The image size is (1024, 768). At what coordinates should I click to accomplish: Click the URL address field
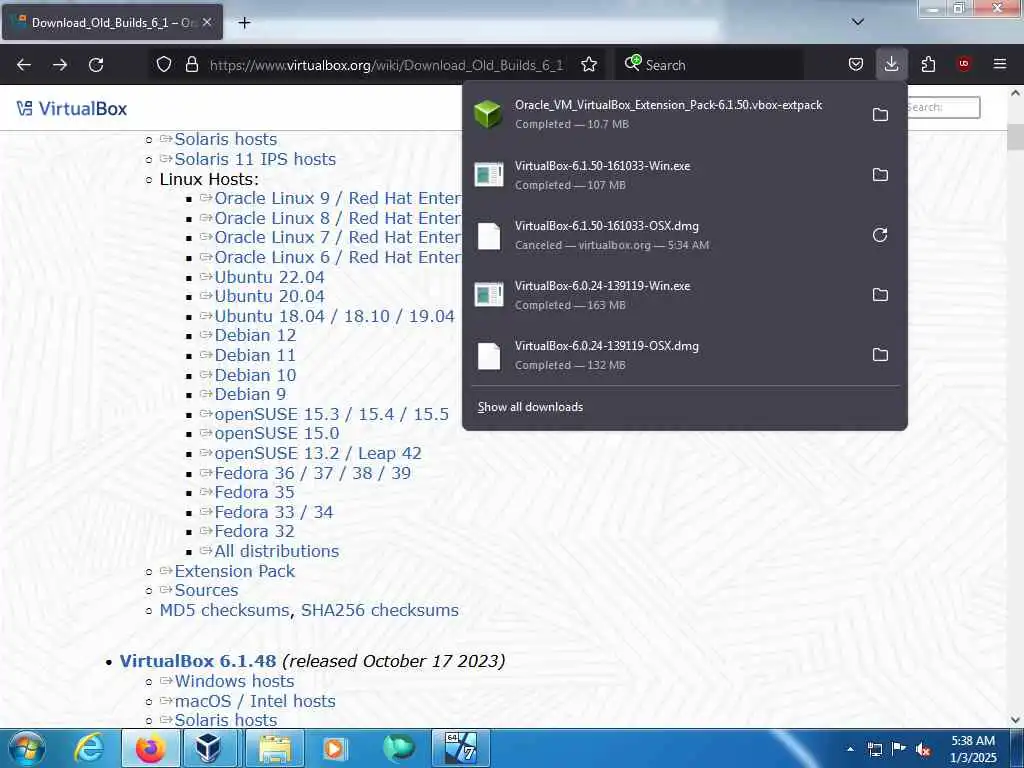pyautogui.click(x=386, y=65)
